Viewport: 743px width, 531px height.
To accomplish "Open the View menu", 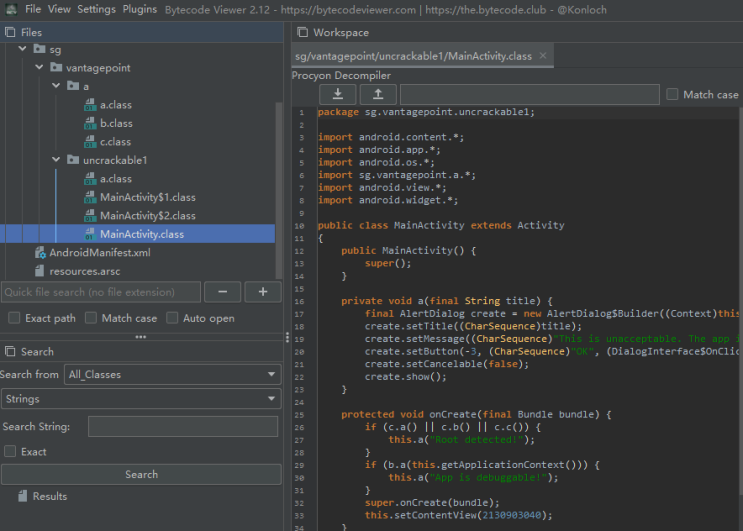I will [x=59, y=9].
